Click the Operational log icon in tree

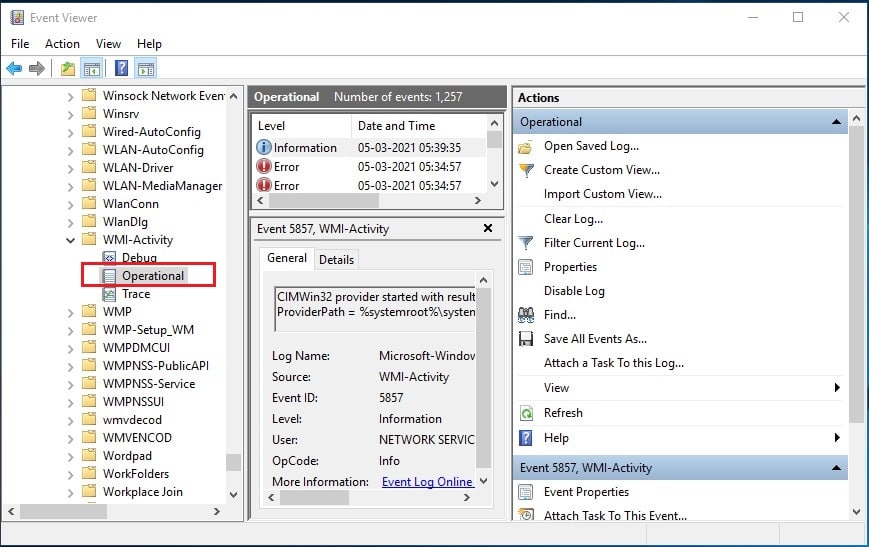click(109, 276)
